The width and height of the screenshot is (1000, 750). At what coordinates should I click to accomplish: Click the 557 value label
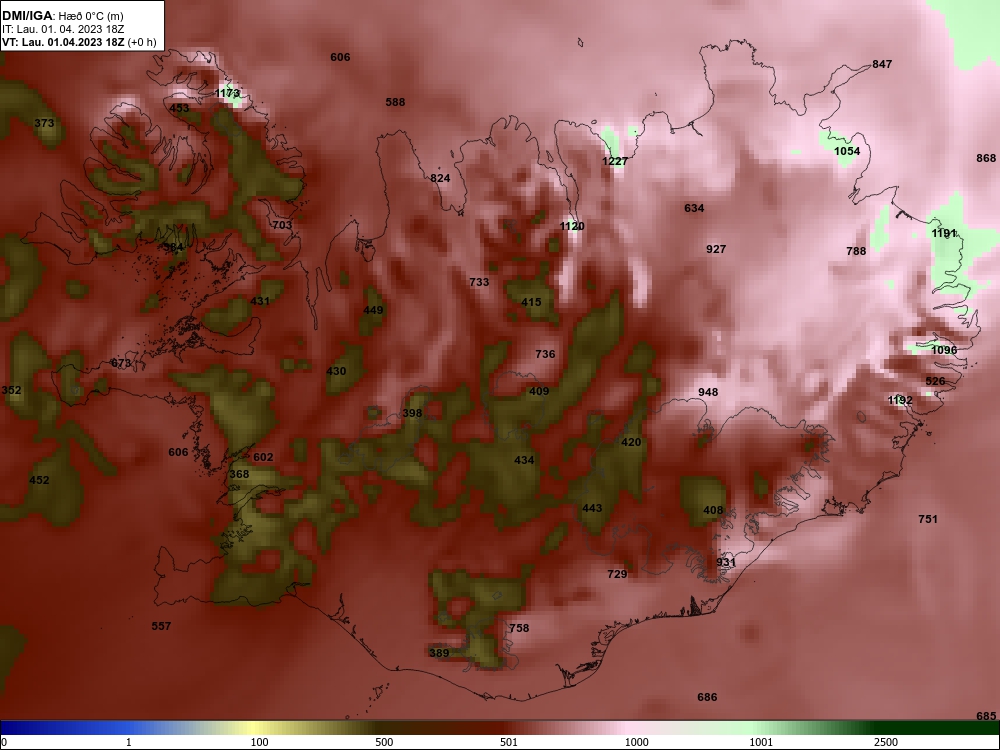(161, 626)
